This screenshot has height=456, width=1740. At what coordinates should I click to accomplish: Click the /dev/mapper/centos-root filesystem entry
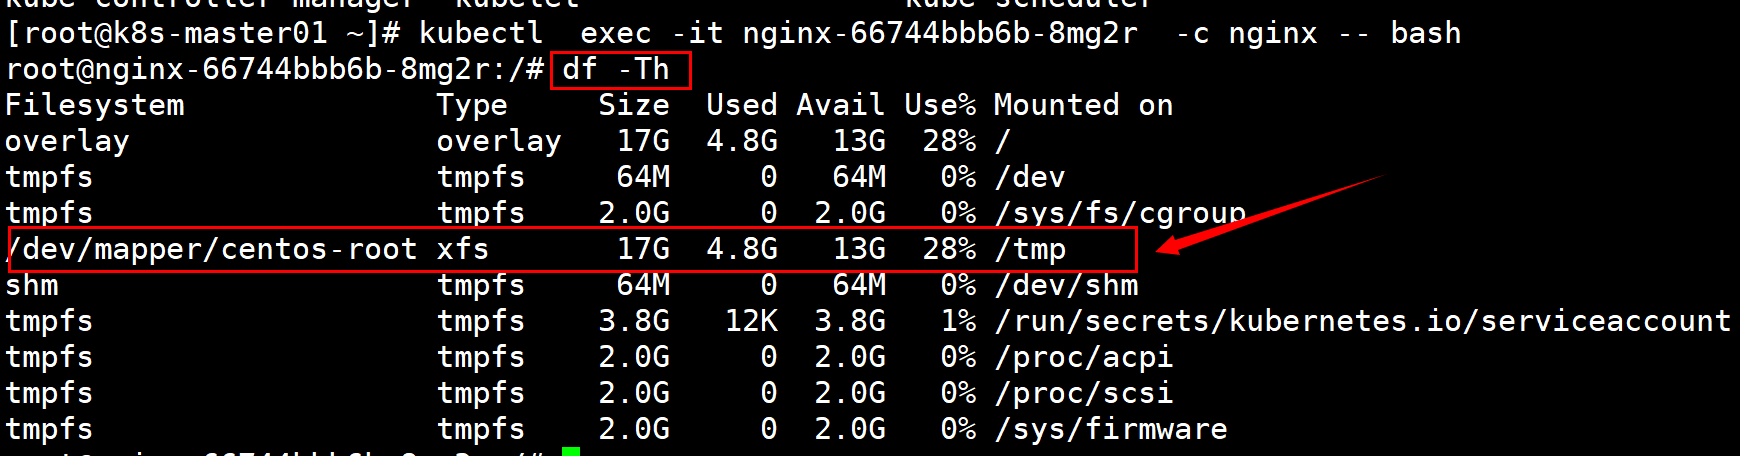click(x=211, y=249)
